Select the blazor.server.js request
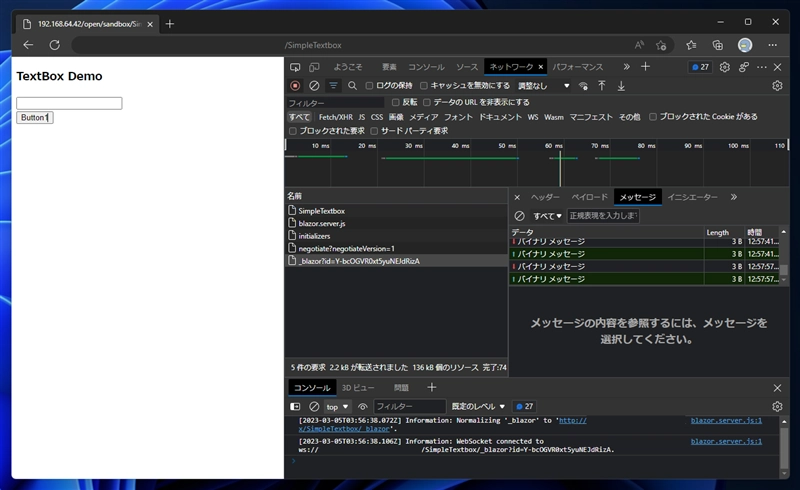Viewport: 800px width, 490px height. 396,224
